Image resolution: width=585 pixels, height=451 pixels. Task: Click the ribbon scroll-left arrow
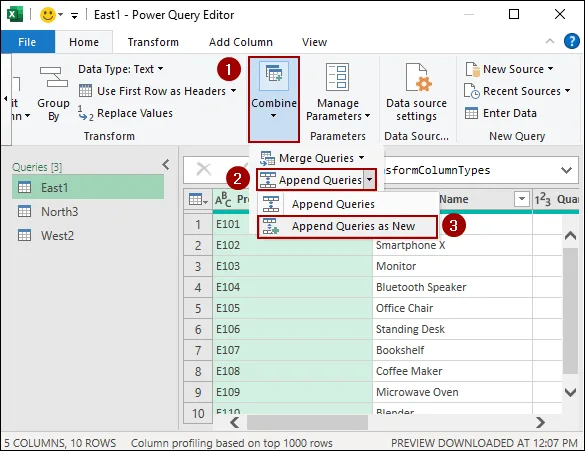coord(6,98)
